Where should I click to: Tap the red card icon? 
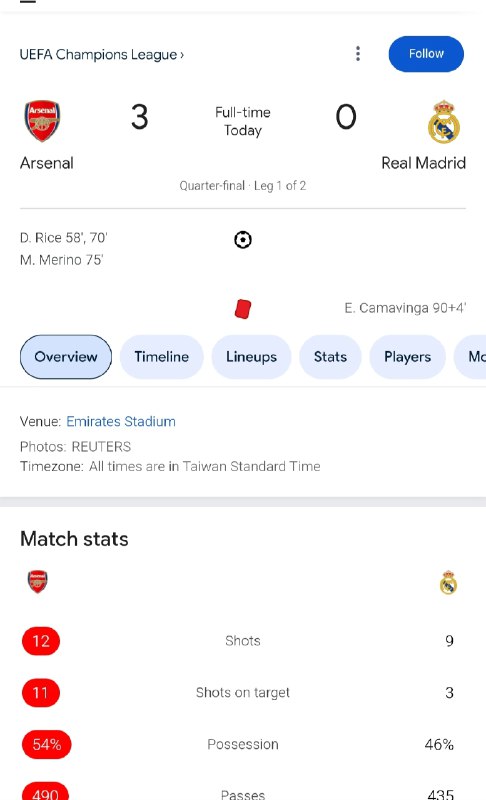243,309
